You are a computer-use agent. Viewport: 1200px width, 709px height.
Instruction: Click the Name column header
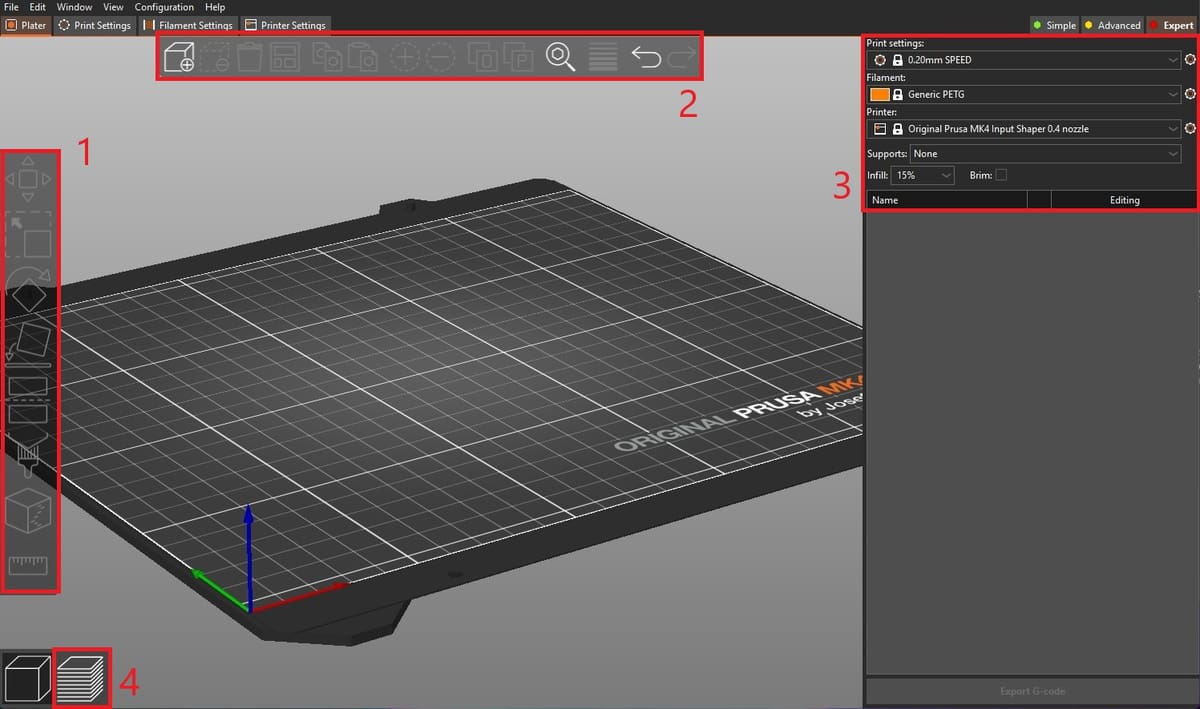[x=947, y=200]
